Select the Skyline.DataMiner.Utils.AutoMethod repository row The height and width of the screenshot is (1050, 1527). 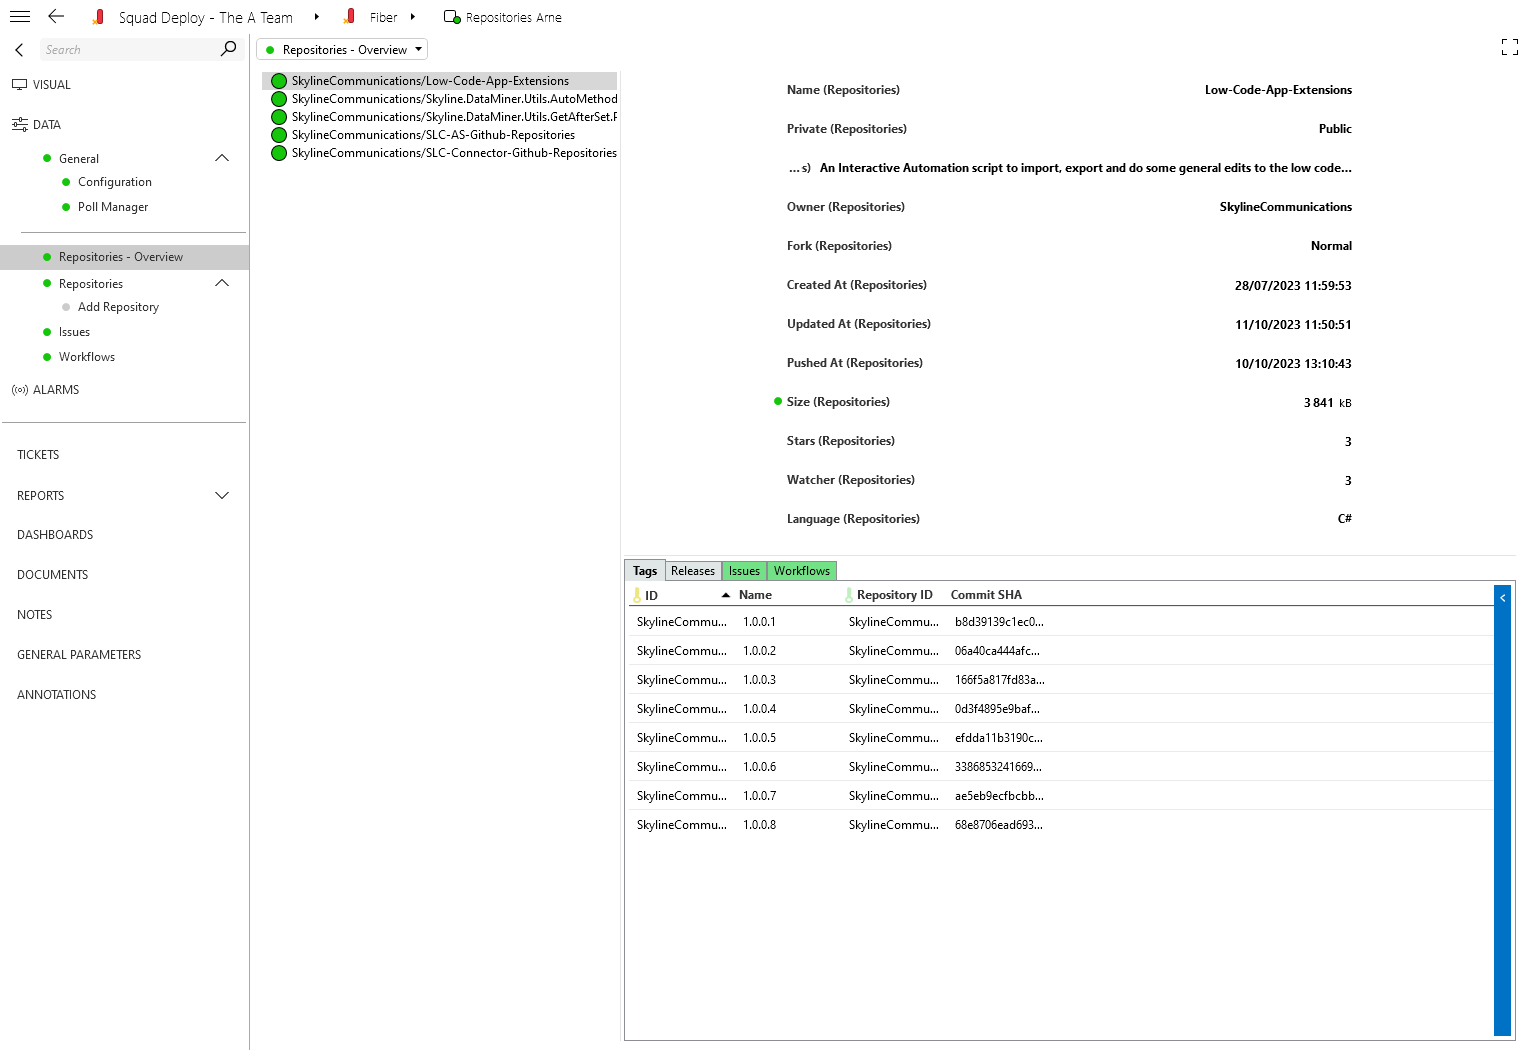click(440, 99)
